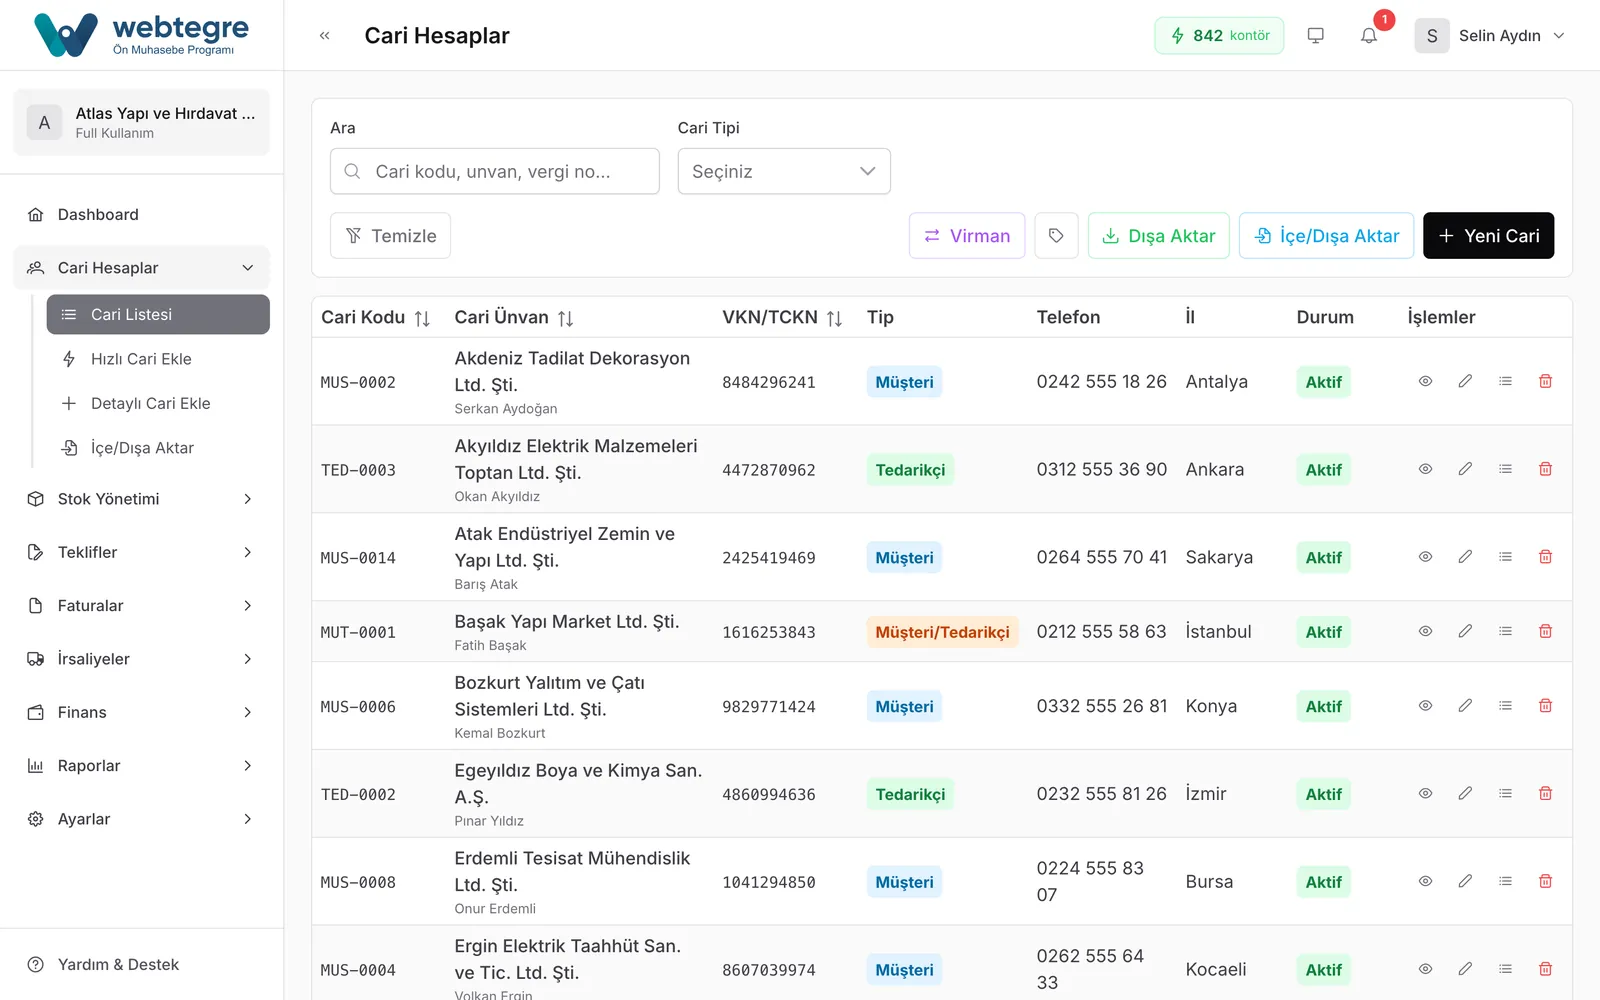View Akdeniz Tadilat Dekorasyon record (eye icon)
This screenshot has height=1000, width=1600.
1425,381
